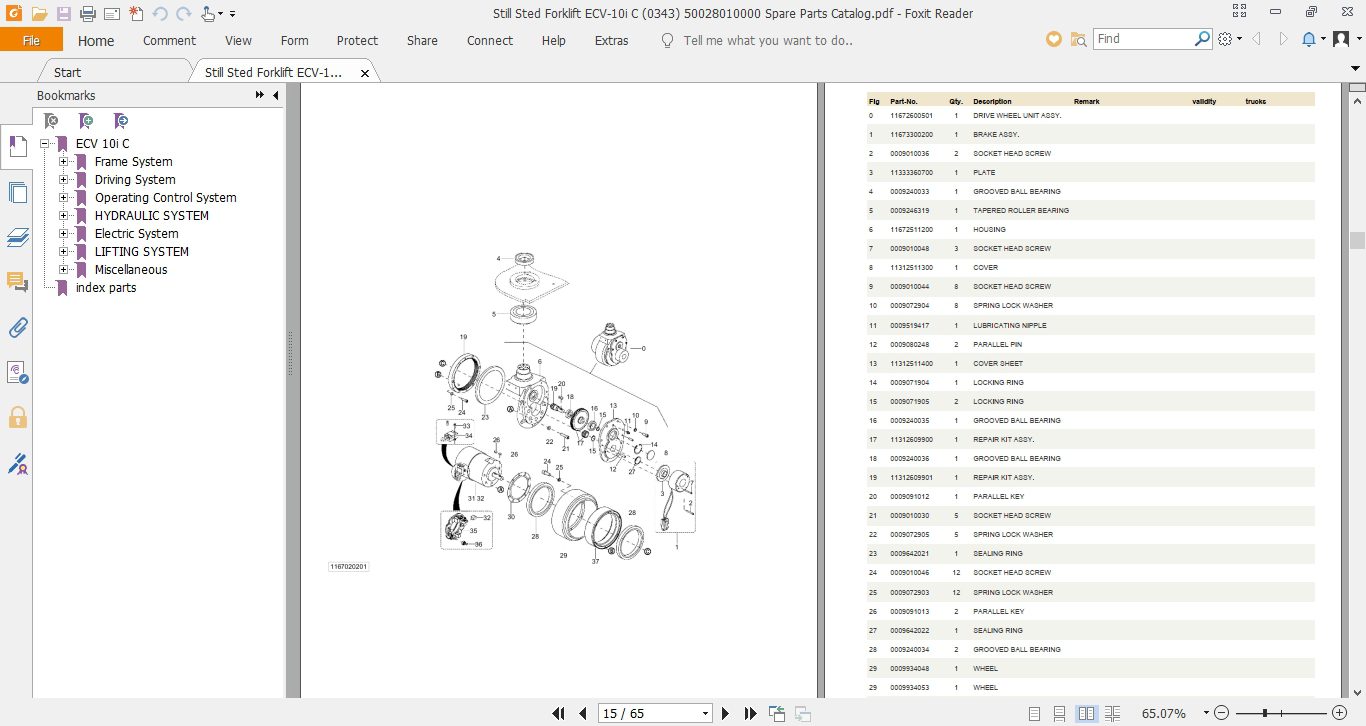The height and width of the screenshot is (726, 1366).
Task: Expand the HYDRAULIC SYSTEM bookmark
Action: pos(64,216)
